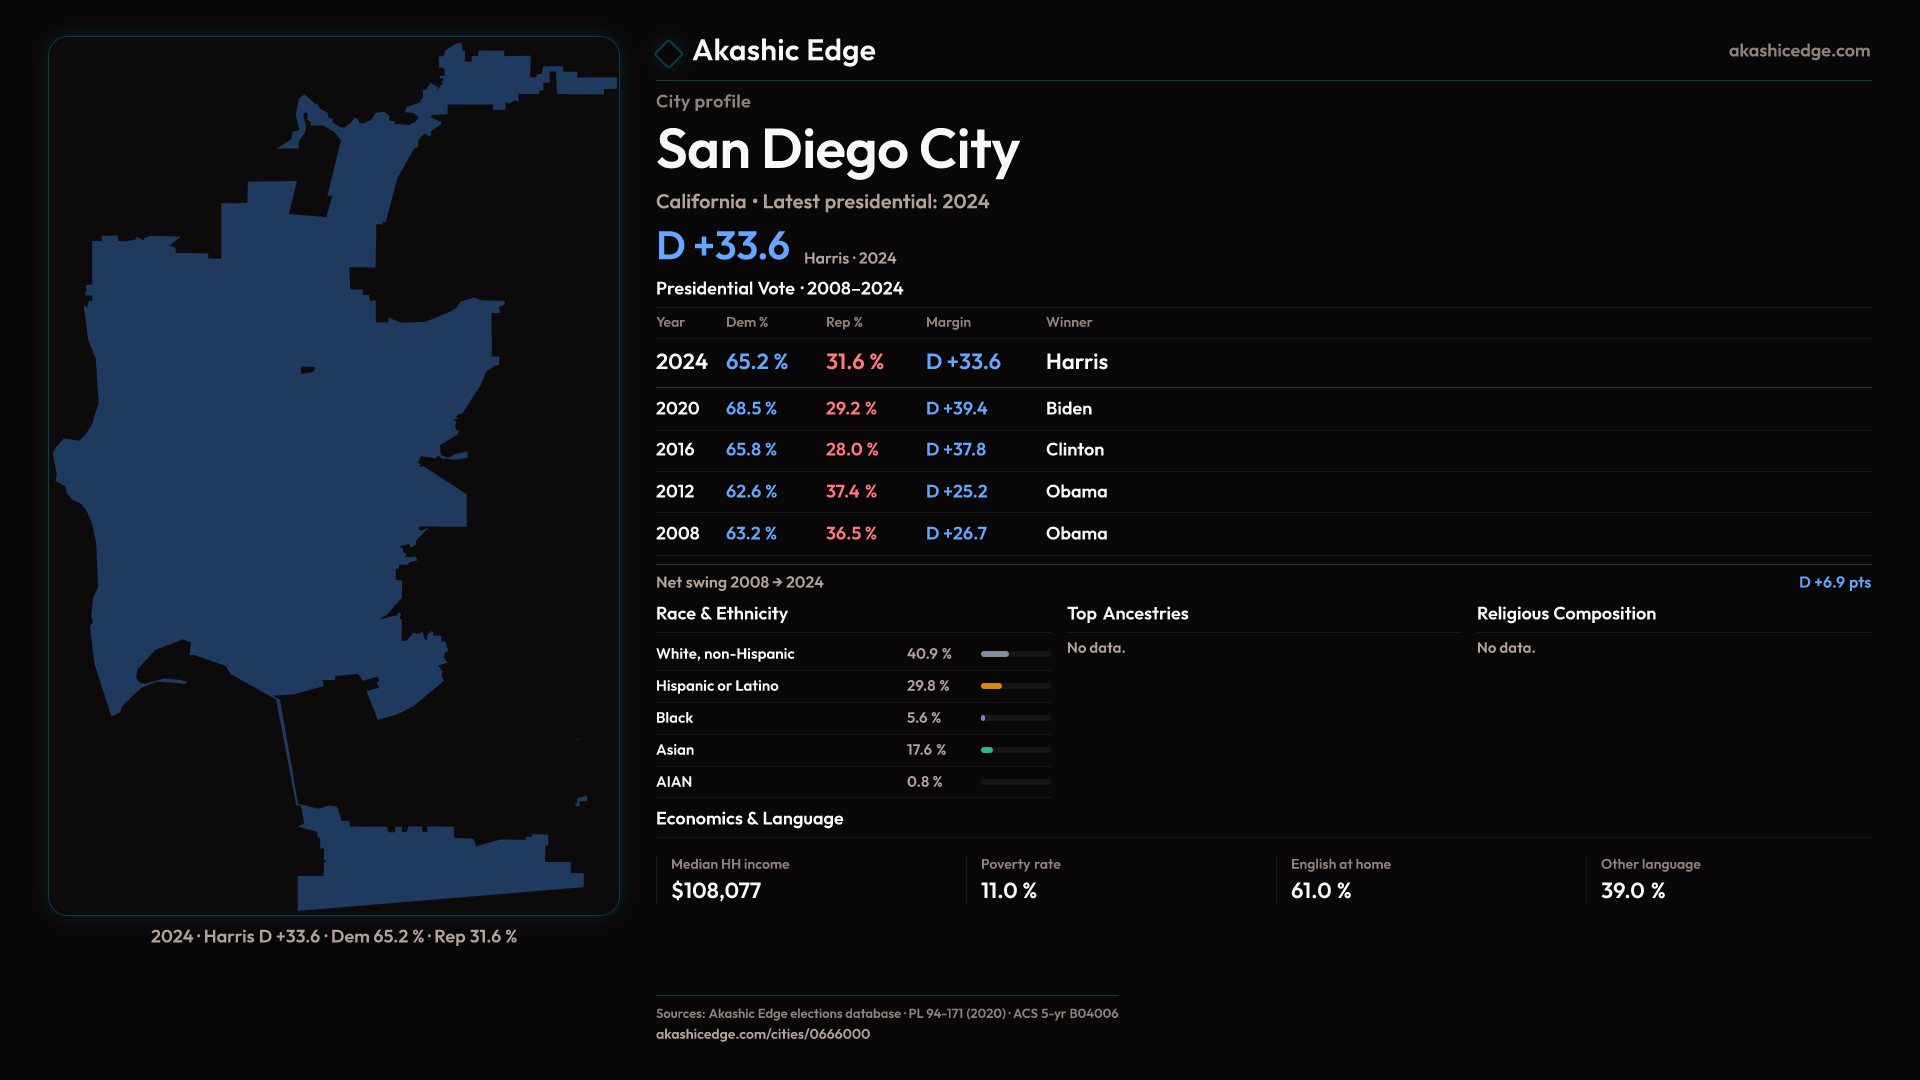Click the Other language stat card

[1650, 879]
